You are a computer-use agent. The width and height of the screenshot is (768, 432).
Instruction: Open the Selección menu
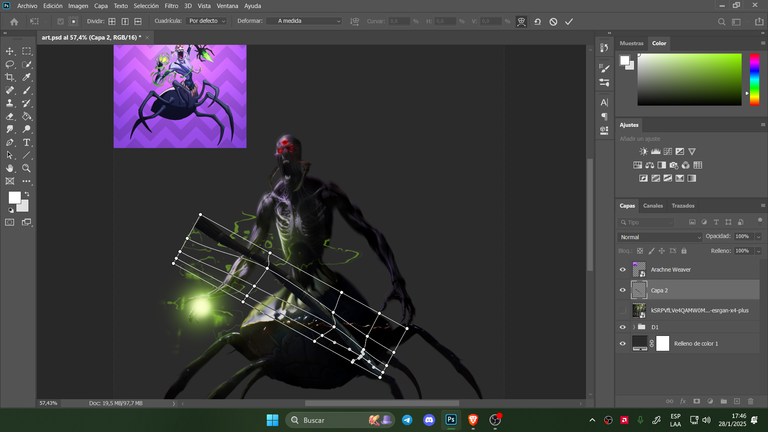click(146, 6)
